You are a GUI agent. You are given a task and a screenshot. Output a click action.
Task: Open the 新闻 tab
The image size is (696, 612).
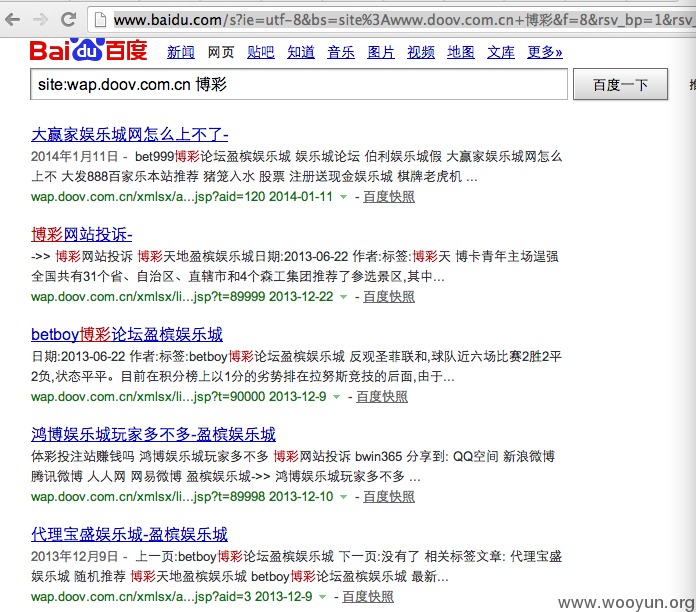[181, 52]
